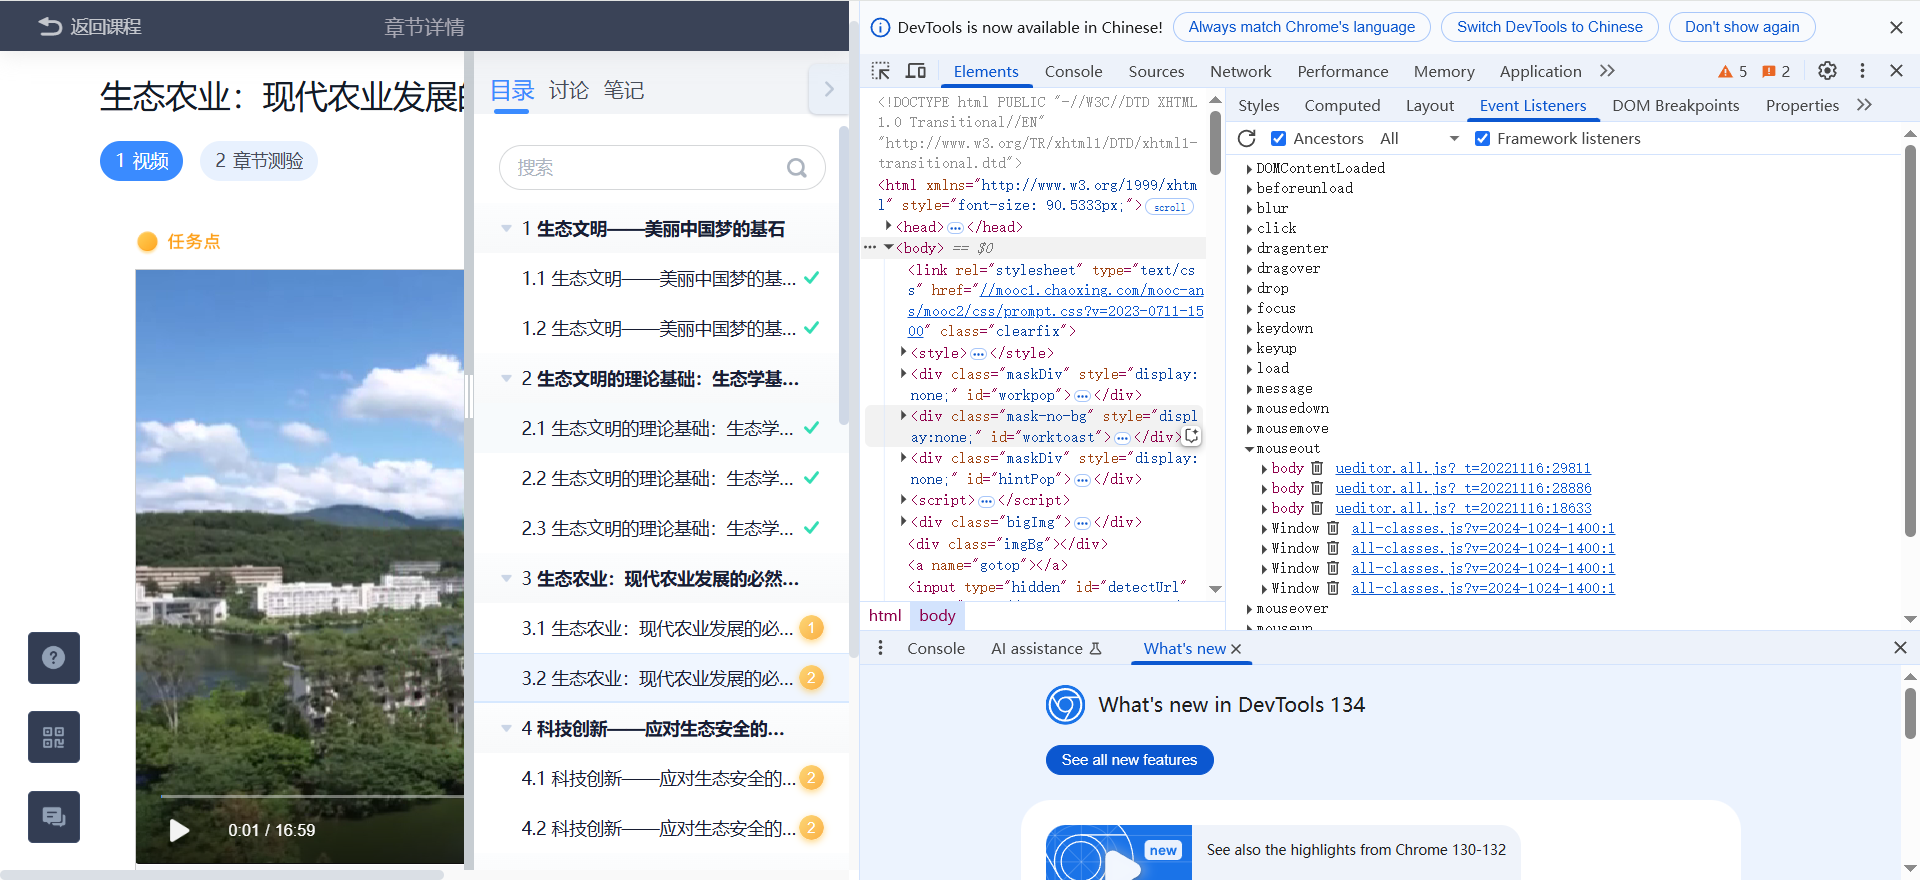This screenshot has width=1920, height=880.
Task: Expand the mousemove event listeners
Action: click(1249, 429)
